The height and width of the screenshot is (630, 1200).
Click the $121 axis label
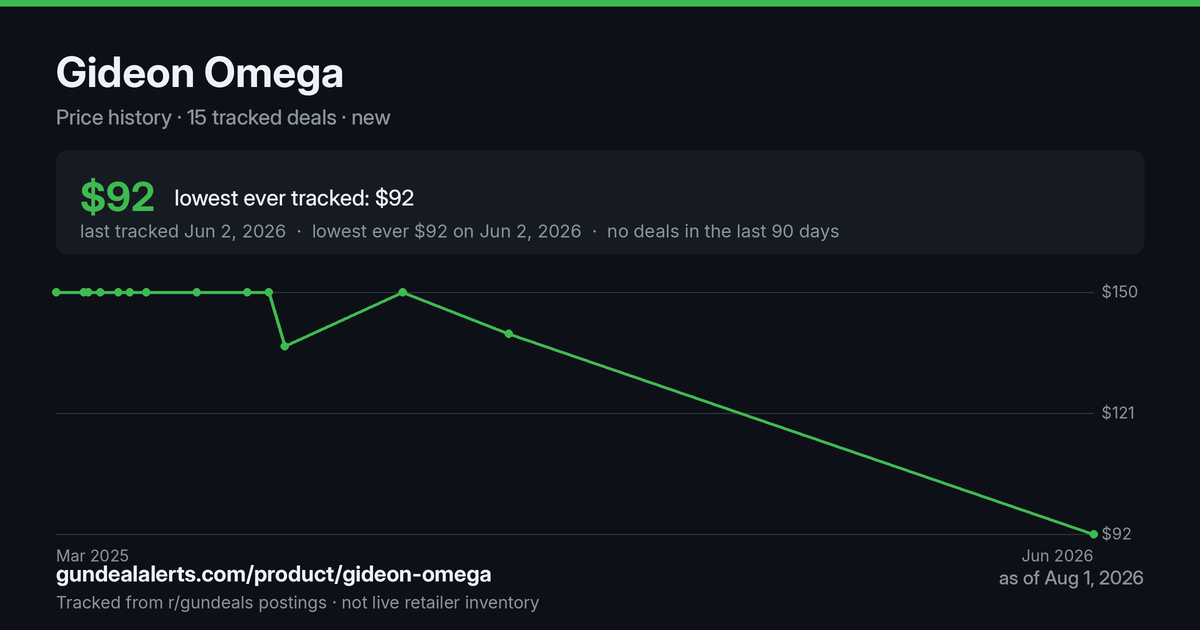point(1119,413)
